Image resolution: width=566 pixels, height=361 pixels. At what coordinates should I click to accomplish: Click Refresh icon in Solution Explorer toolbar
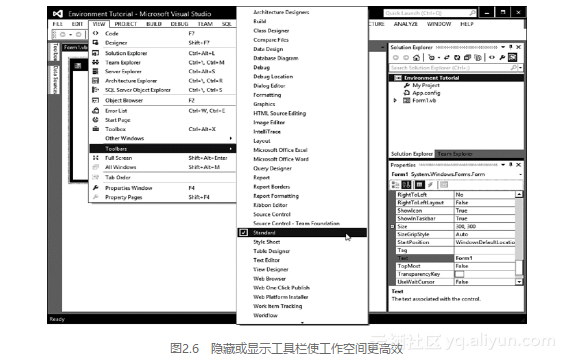457,57
